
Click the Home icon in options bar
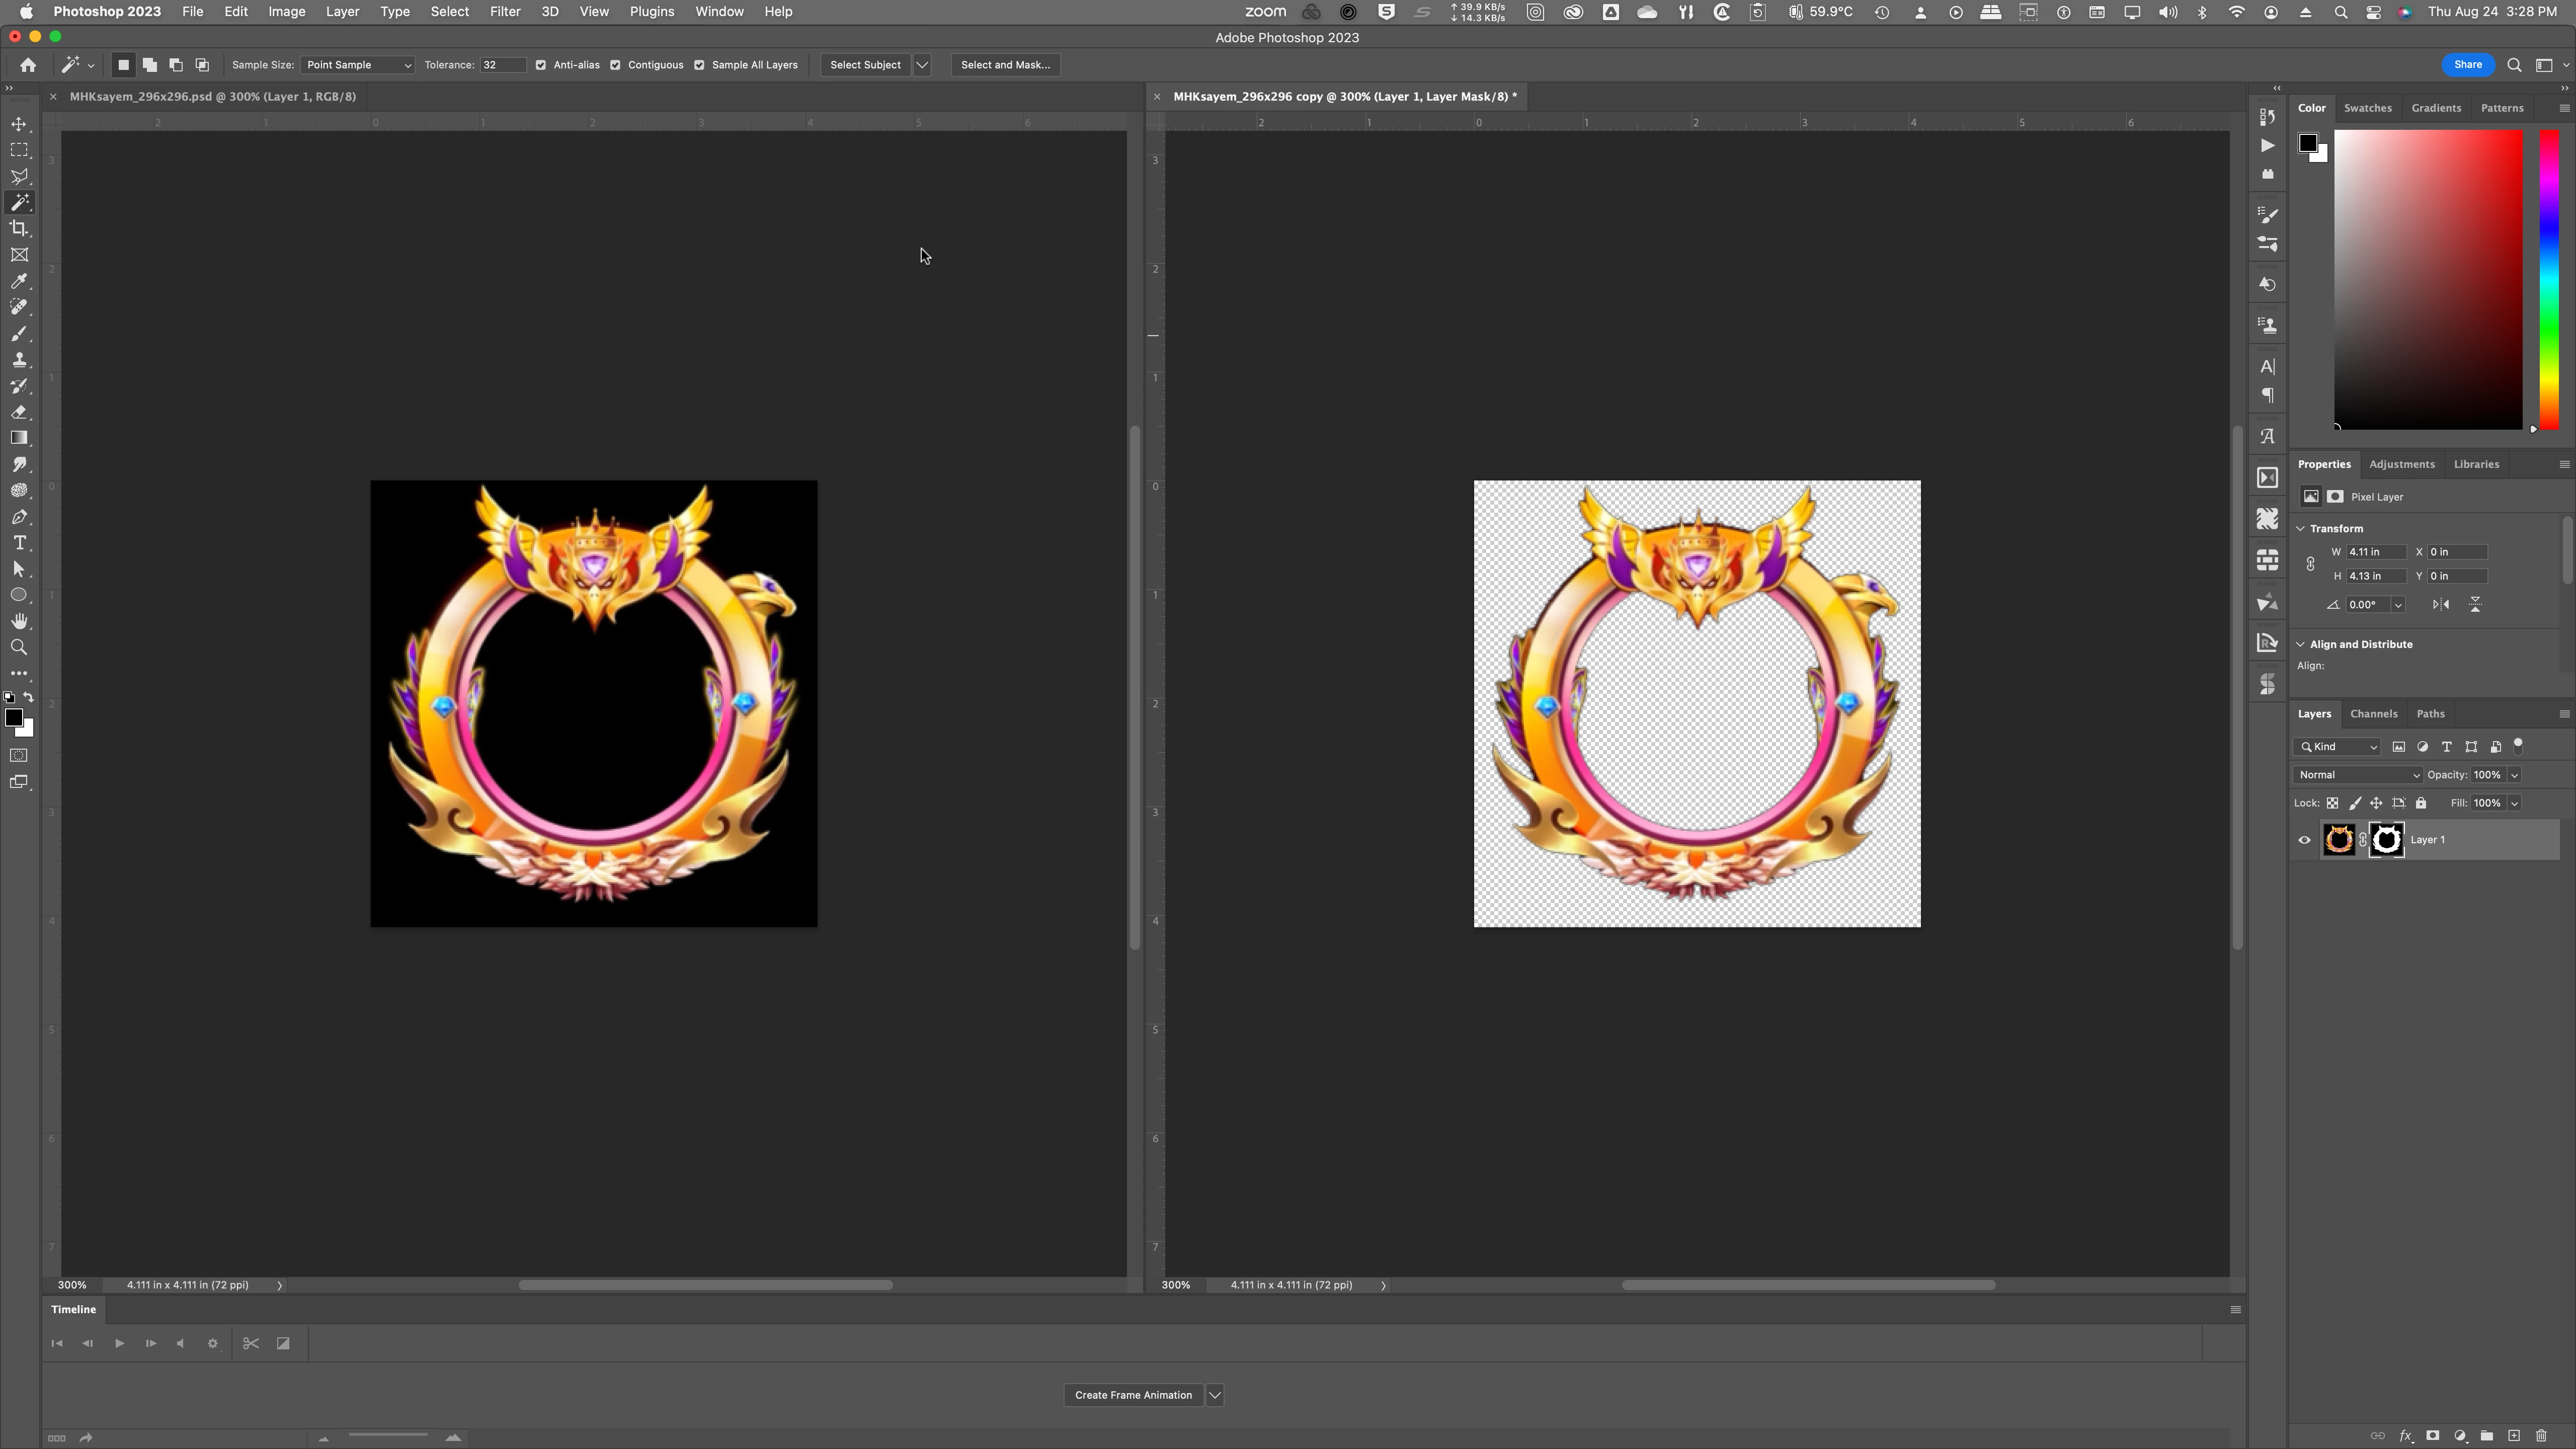28,65
